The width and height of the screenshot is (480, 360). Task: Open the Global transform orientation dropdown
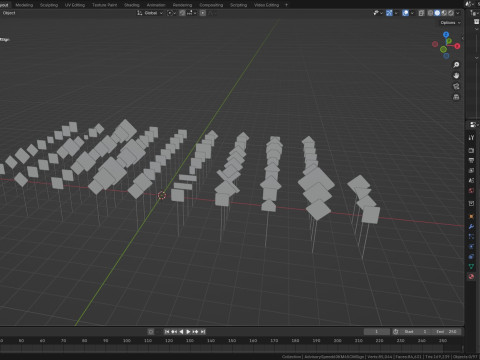(150, 13)
